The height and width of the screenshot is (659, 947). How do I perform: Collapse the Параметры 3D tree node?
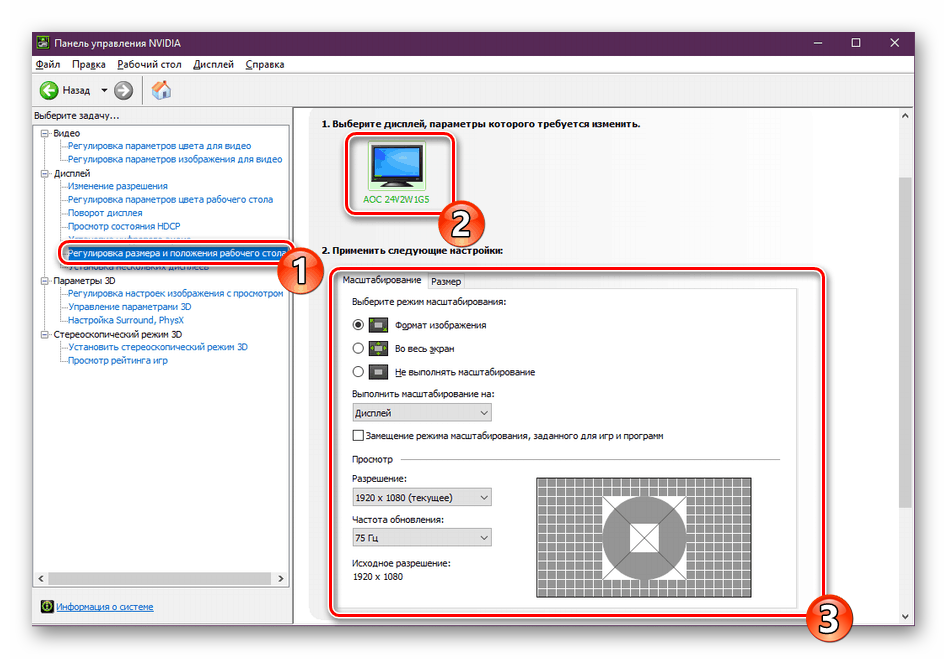click(45, 281)
